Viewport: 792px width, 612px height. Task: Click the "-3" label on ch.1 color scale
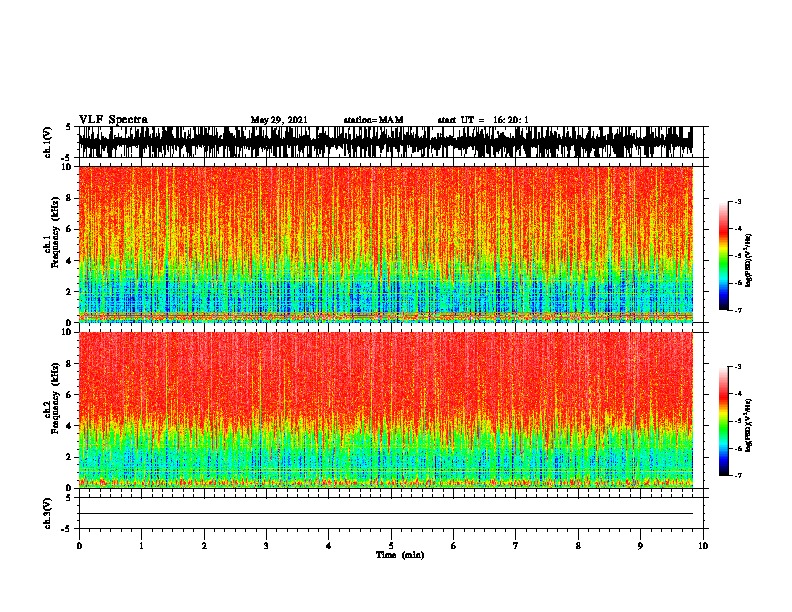(x=737, y=201)
